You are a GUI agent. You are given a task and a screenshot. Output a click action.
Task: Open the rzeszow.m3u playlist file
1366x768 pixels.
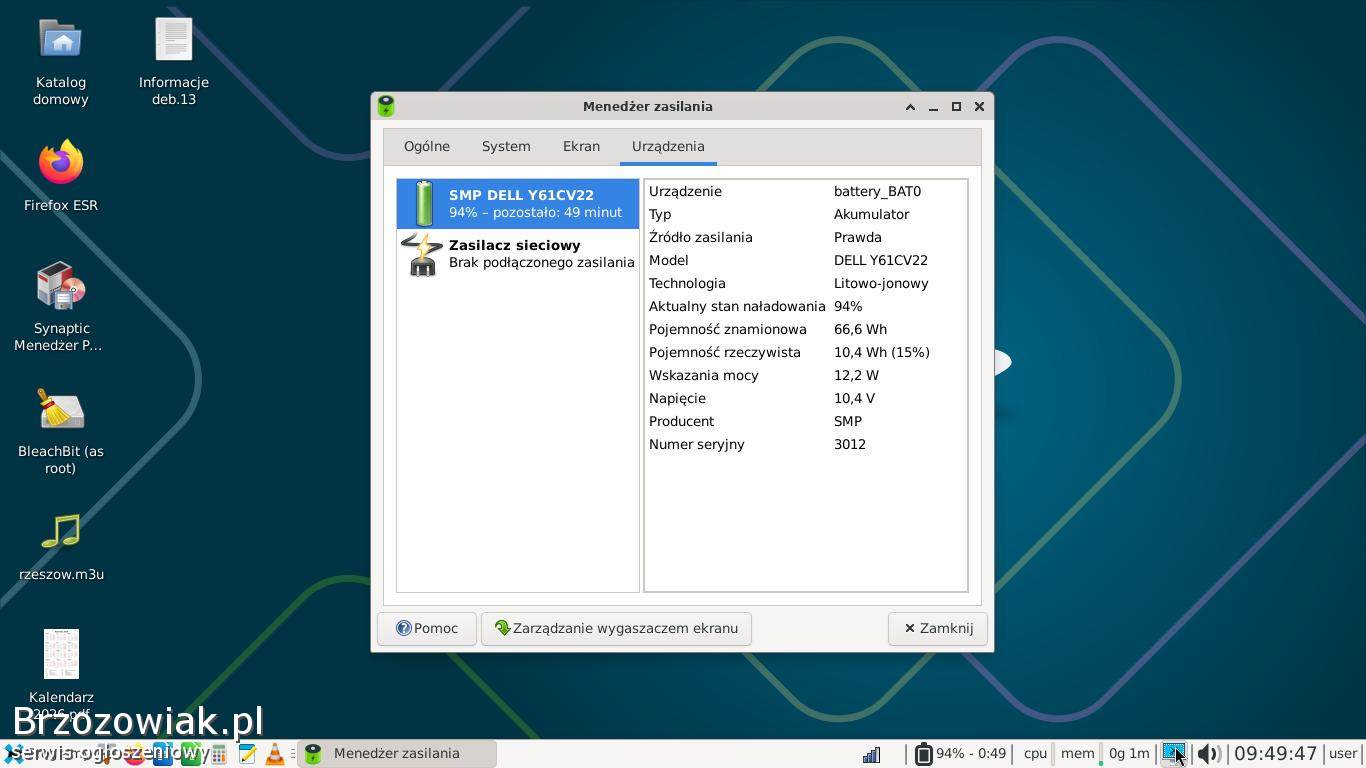(x=61, y=533)
